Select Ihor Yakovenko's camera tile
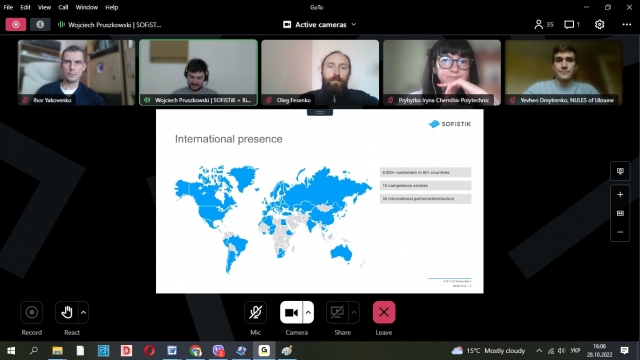640x360 pixels. click(x=76, y=72)
